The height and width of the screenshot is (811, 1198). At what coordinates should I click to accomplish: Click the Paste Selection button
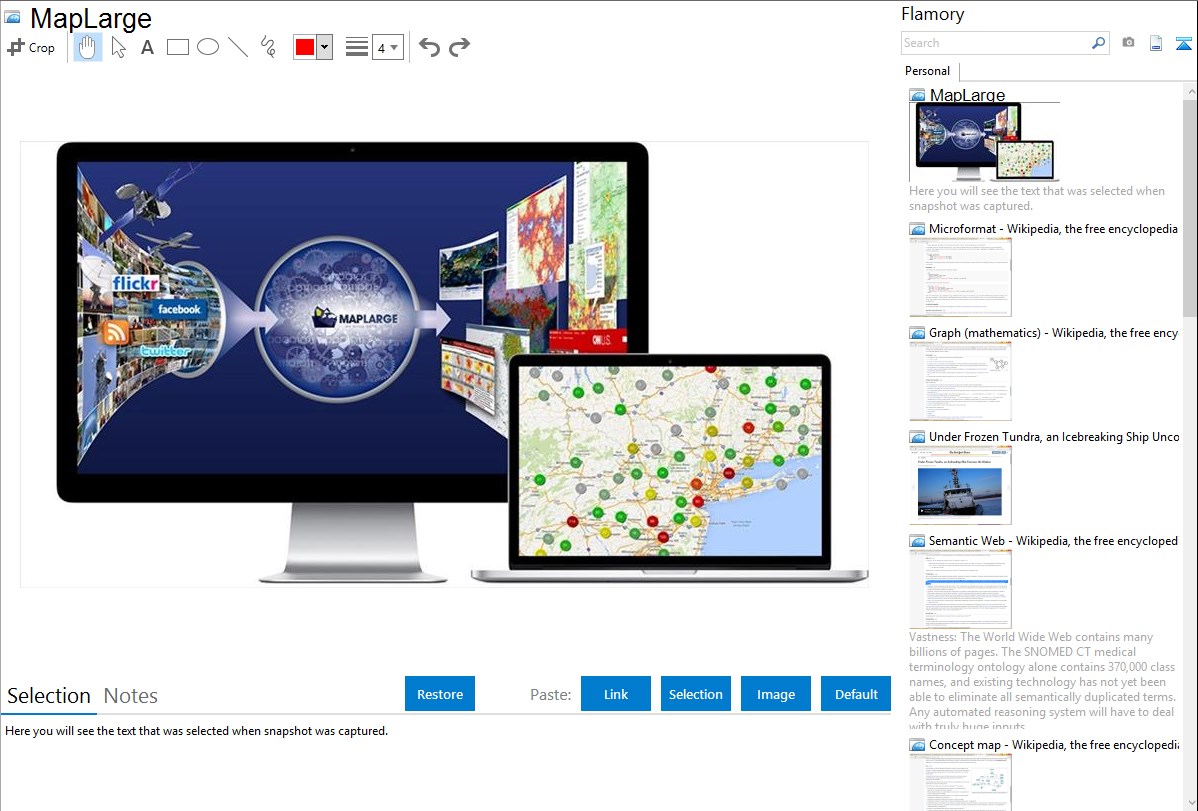(x=695, y=694)
